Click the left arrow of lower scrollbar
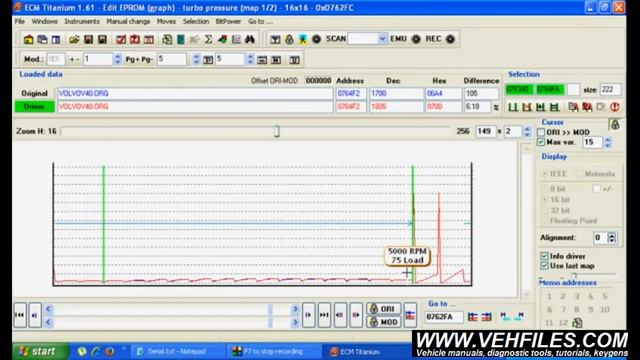This screenshot has height=360, width=640. coord(48,322)
